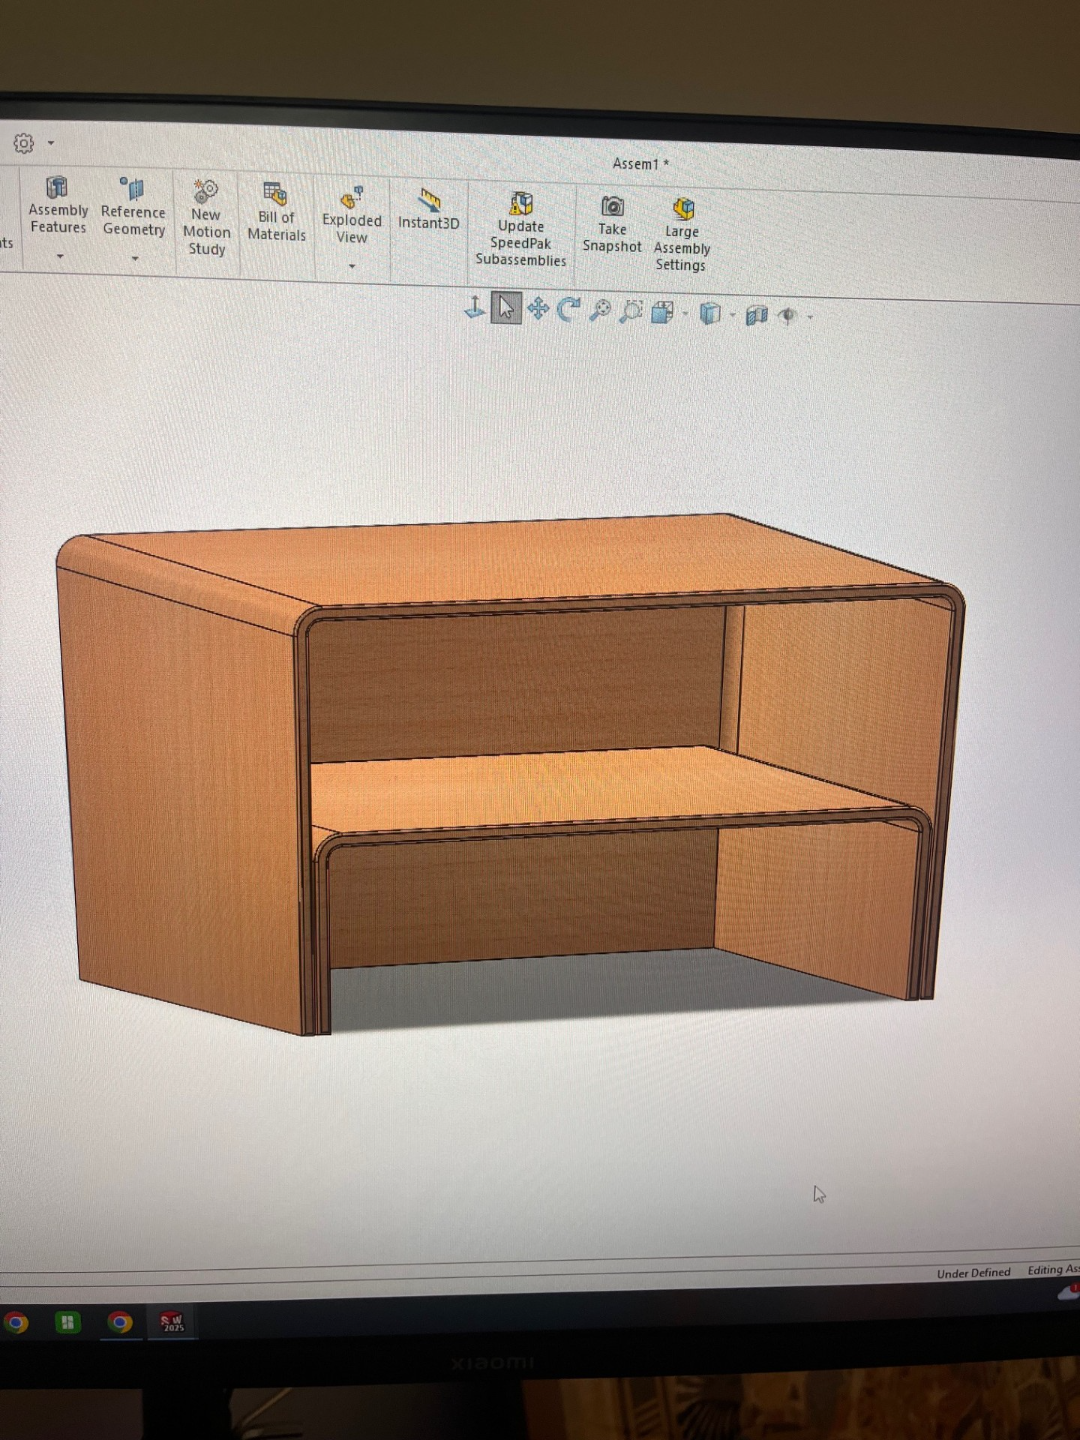Expand the Exploded View dropdown arrow
The image size is (1080, 1440).
click(352, 266)
